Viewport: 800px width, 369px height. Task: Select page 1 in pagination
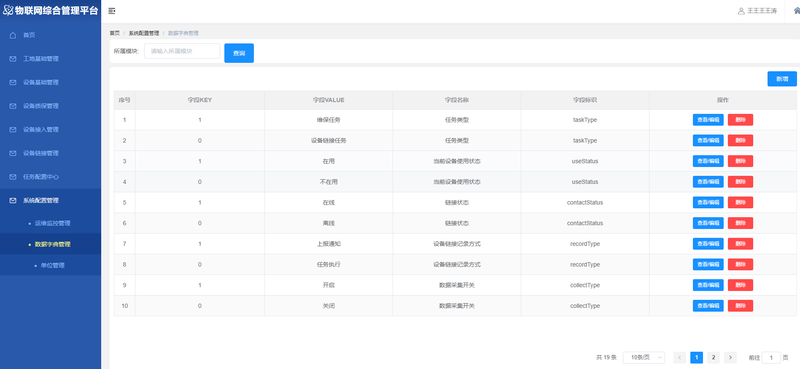(696, 357)
